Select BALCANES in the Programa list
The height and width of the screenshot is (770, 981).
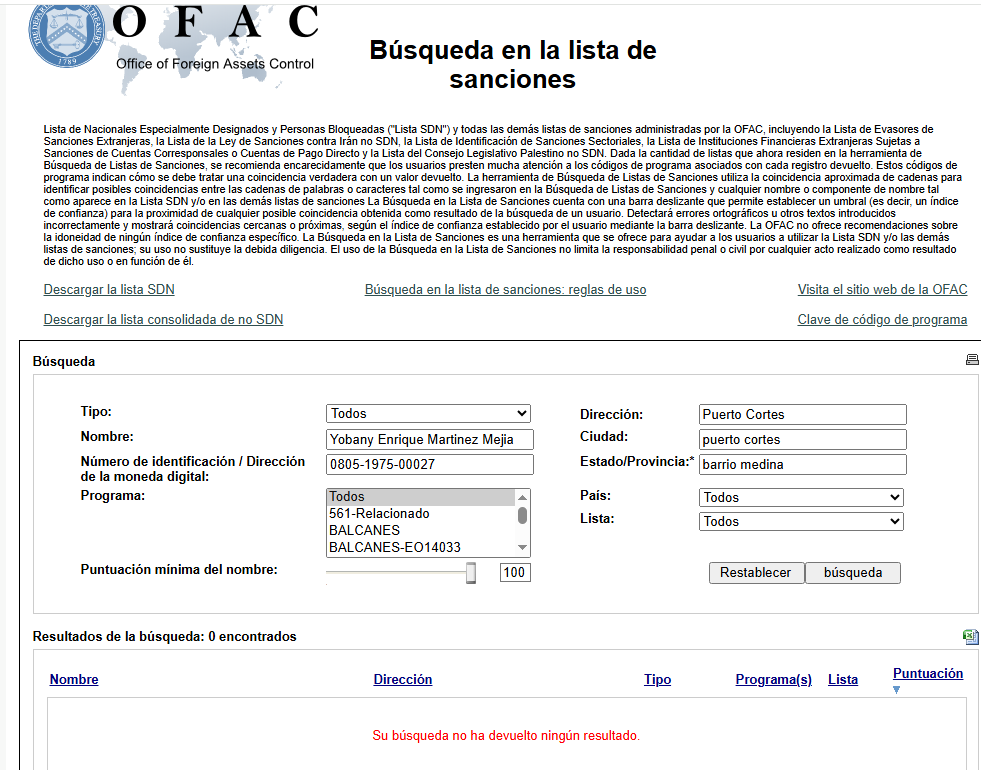click(x=365, y=530)
